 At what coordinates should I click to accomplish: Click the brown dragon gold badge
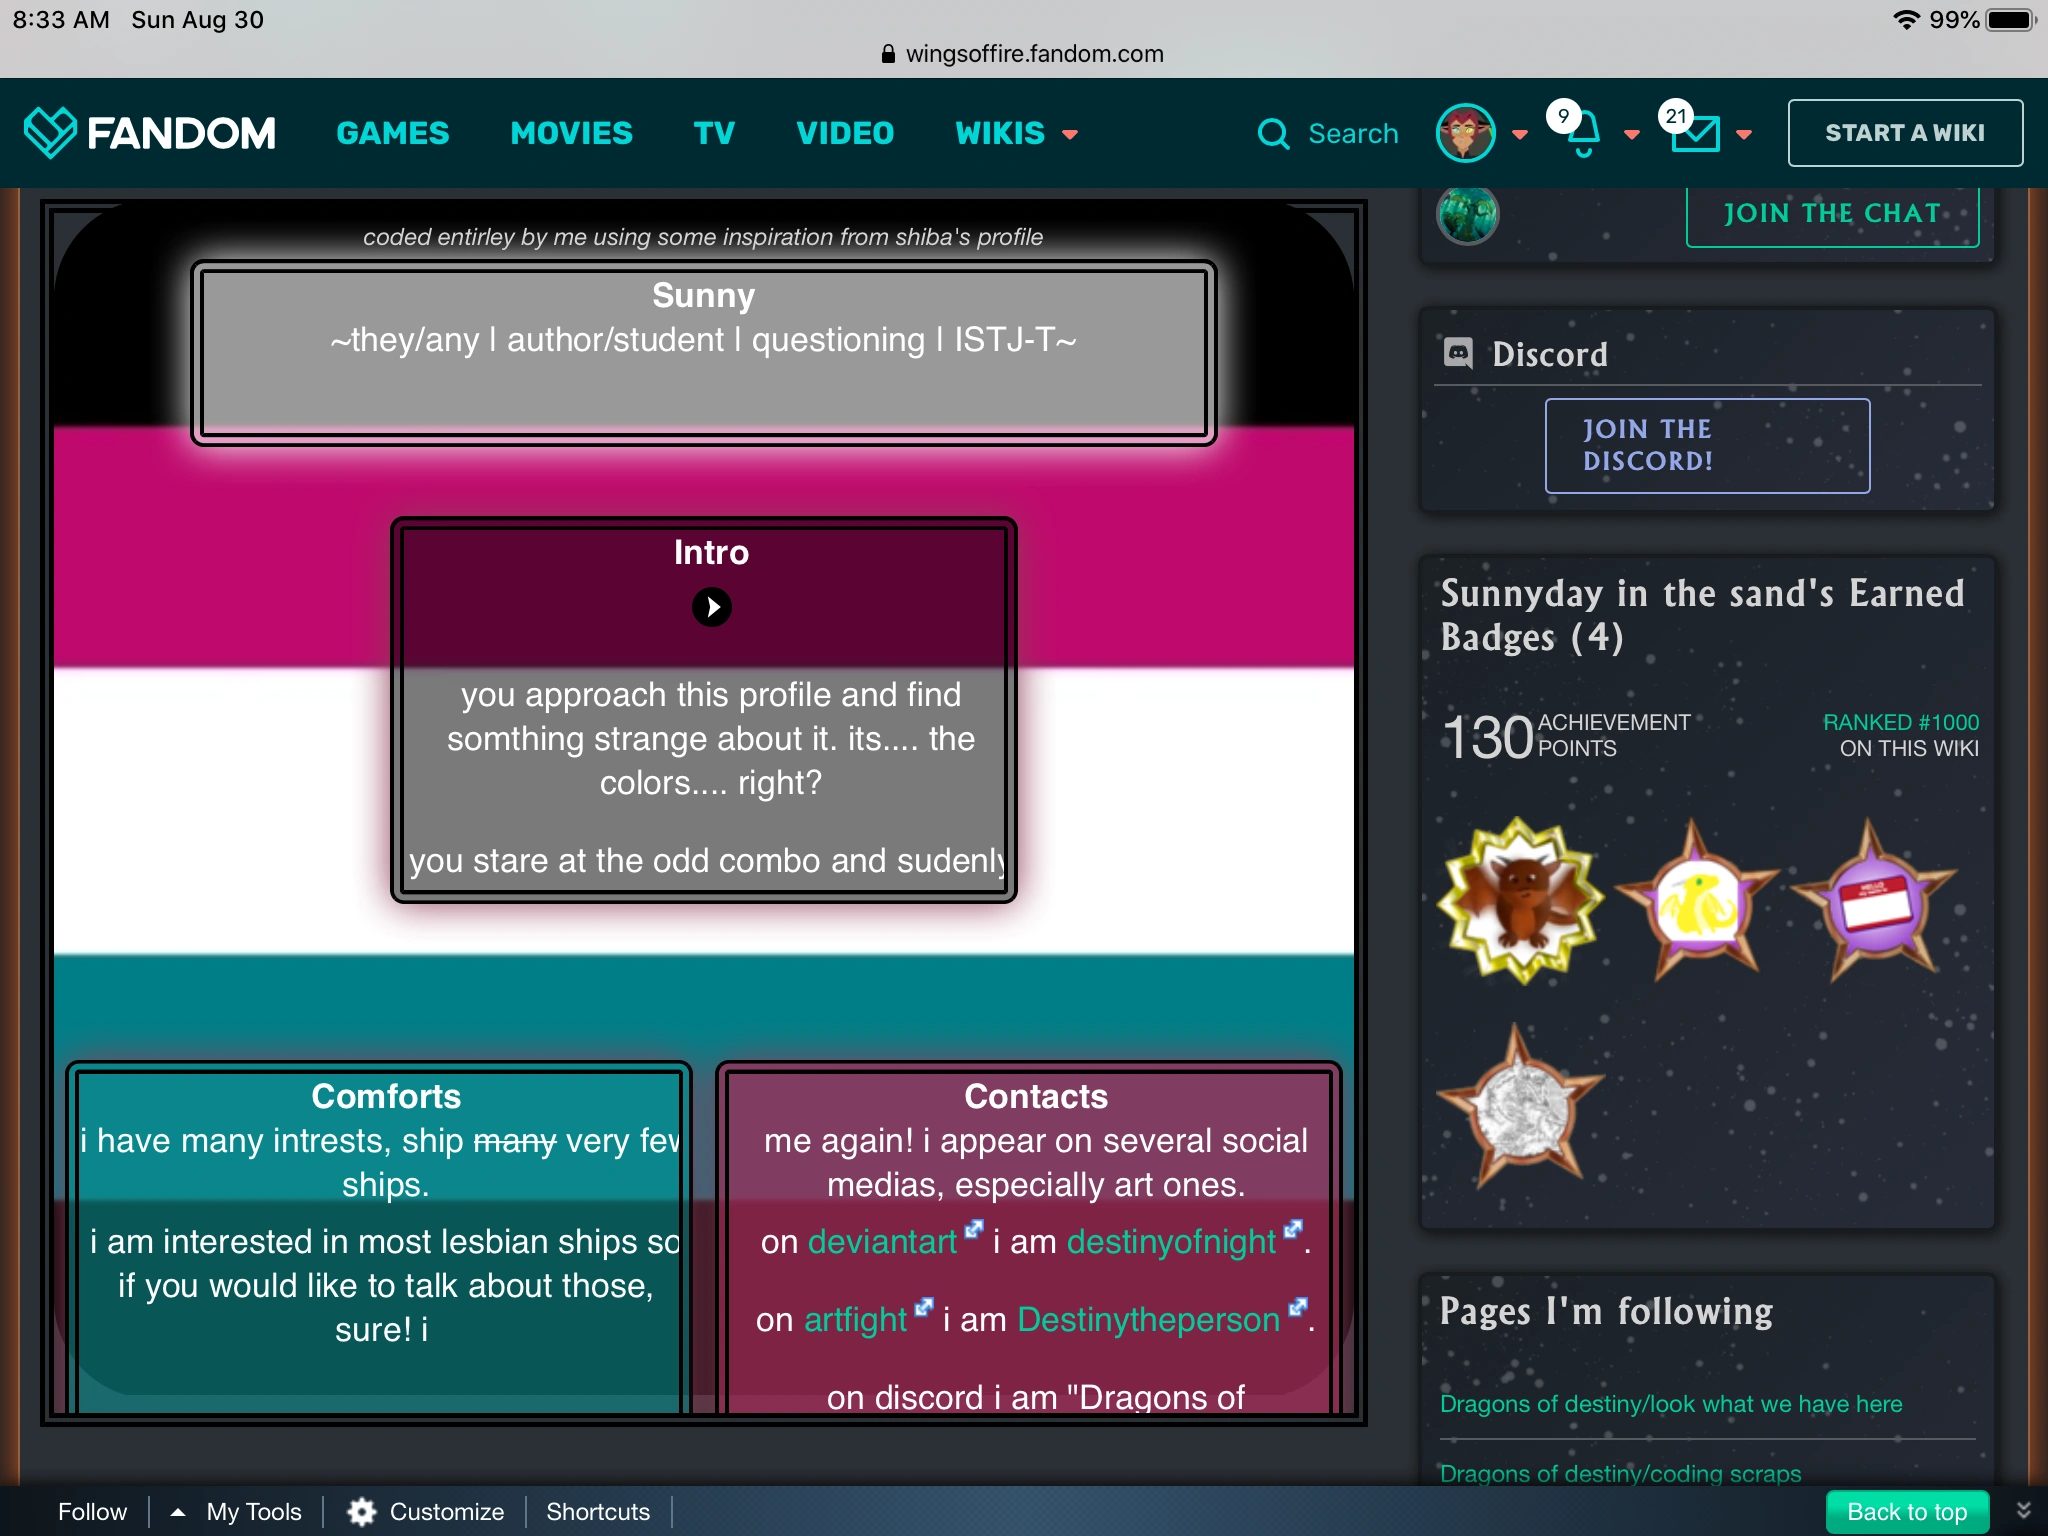(x=1521, y=899)
